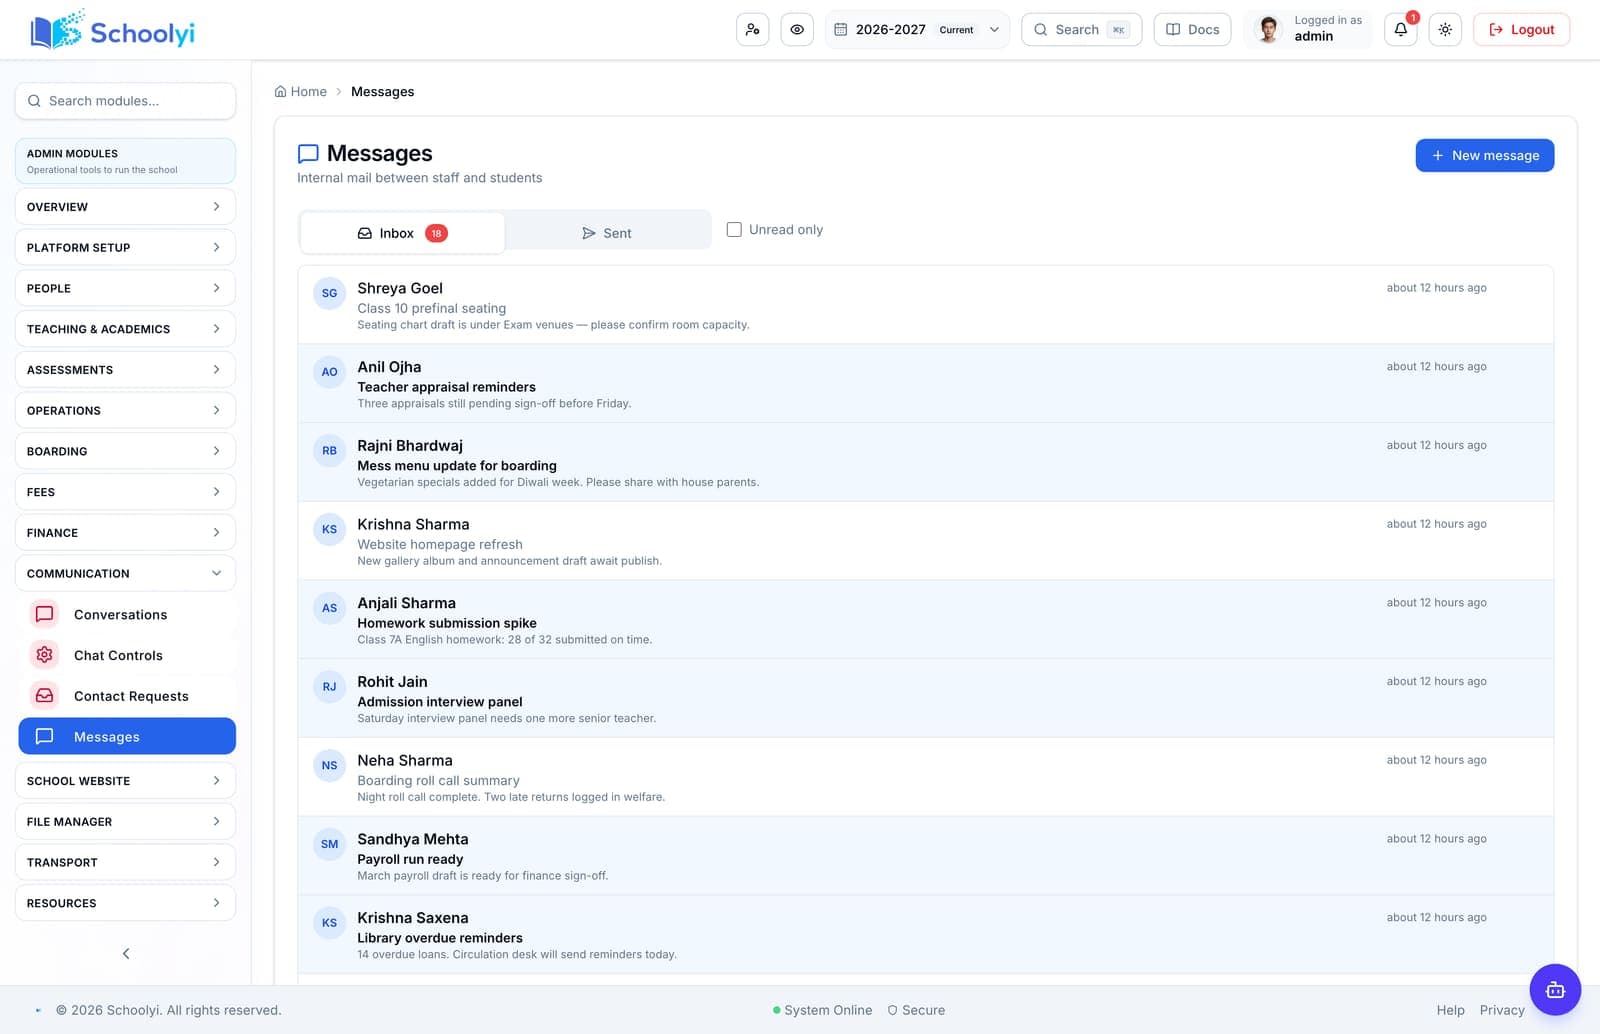Open the chatbot assistant floating button
This screenshot has width=1600, height=1034.
click(x=1555, y=990)
